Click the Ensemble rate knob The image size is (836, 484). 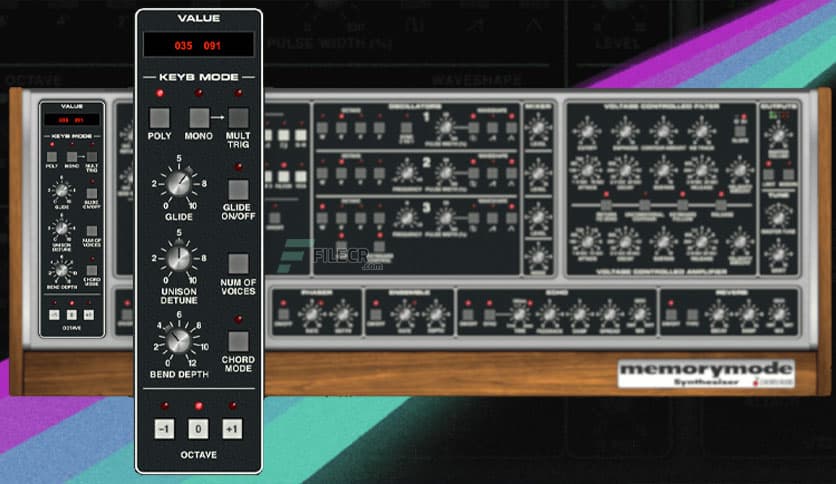405,314
